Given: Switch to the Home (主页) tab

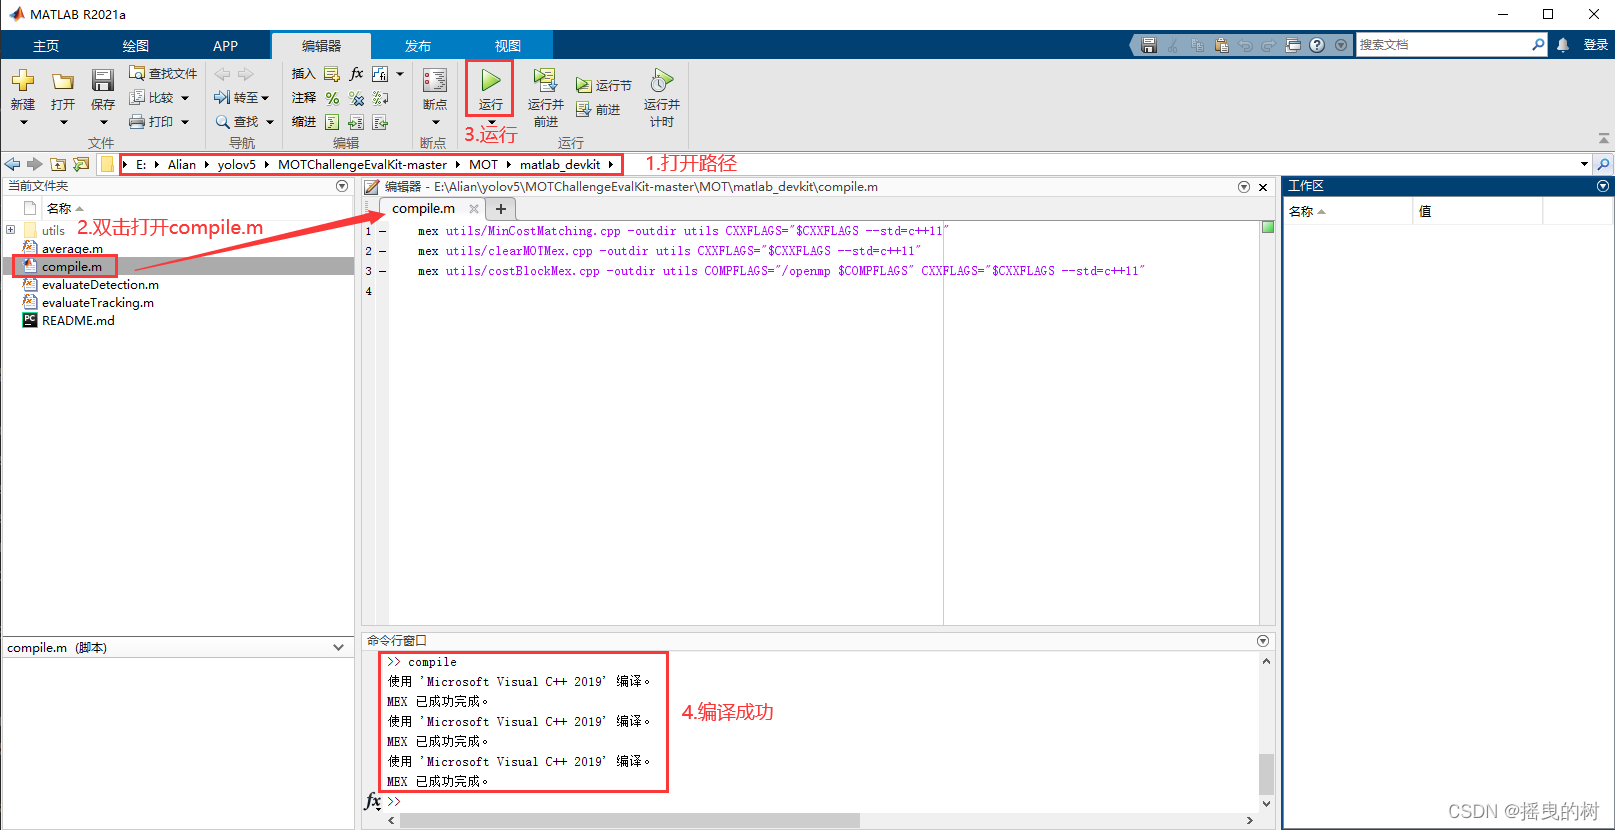Looking at the screenshot, I should pyautogui.click(x=46, y=46).
